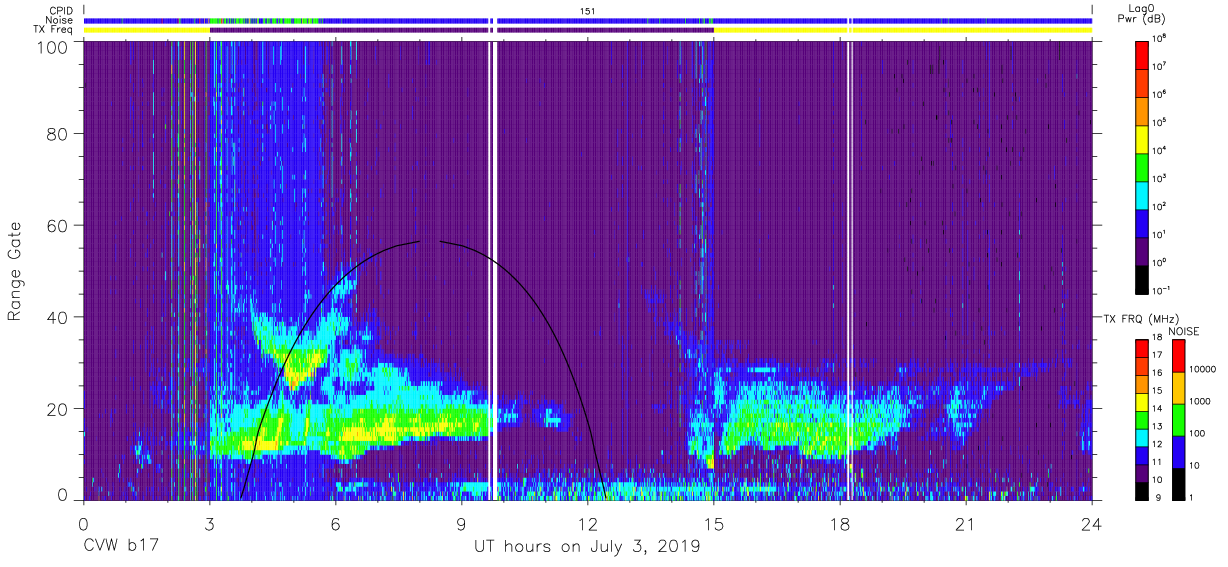Click the '9' TX FRQ colorbar label
1228x567 pixels.
point(1158,497)
